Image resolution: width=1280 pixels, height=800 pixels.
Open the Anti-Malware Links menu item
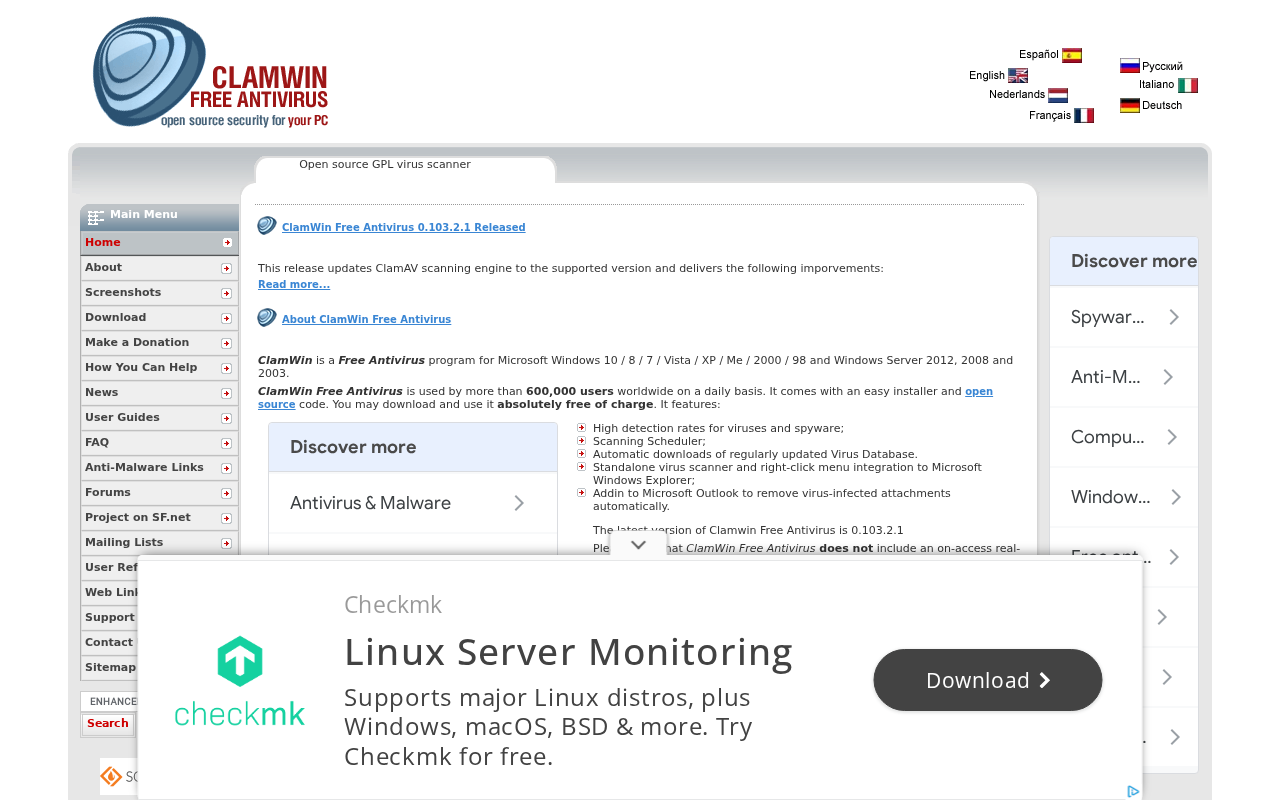pos(160,468)
